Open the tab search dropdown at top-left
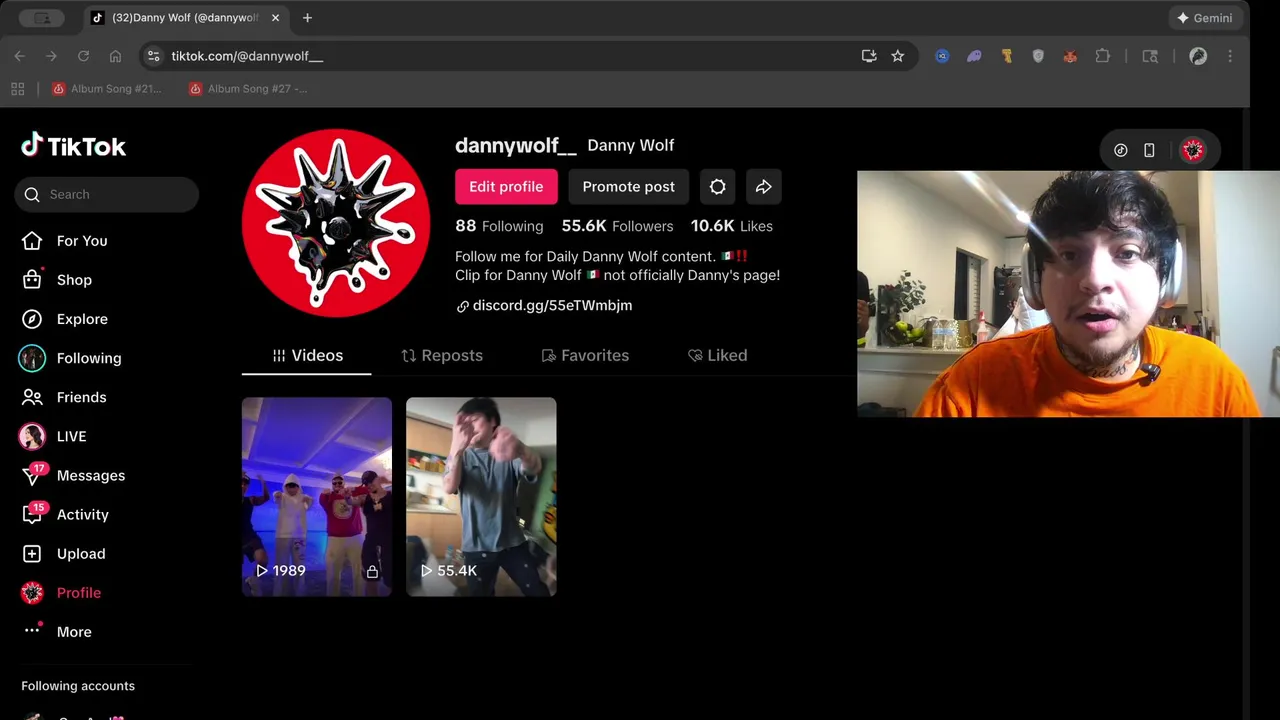 [x=42, y=18]
